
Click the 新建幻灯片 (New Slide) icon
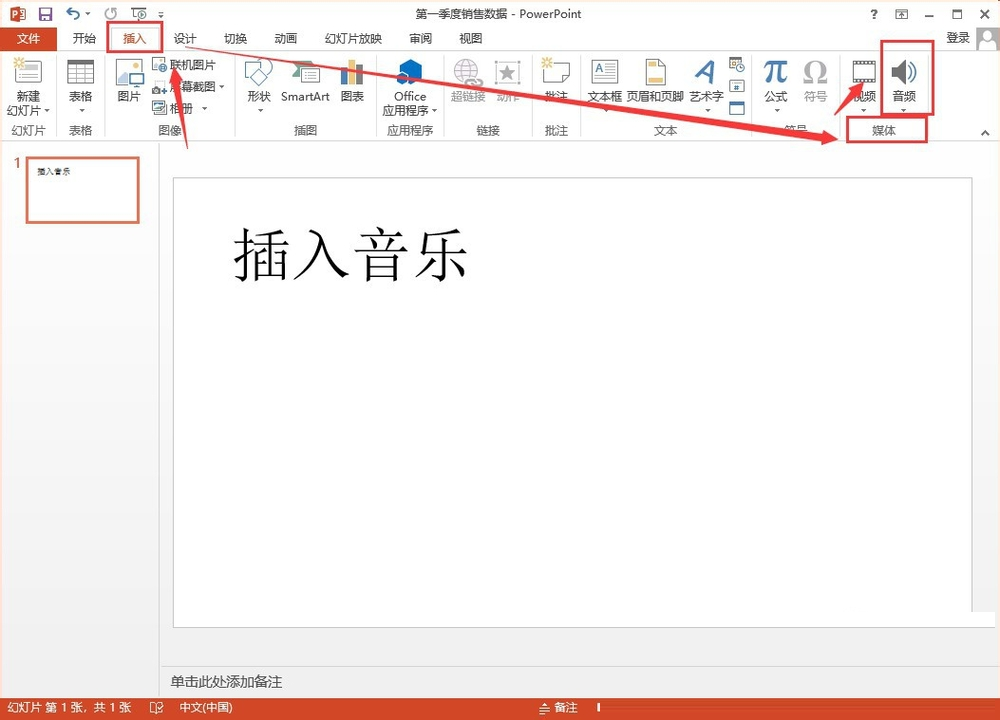point(28,71)
